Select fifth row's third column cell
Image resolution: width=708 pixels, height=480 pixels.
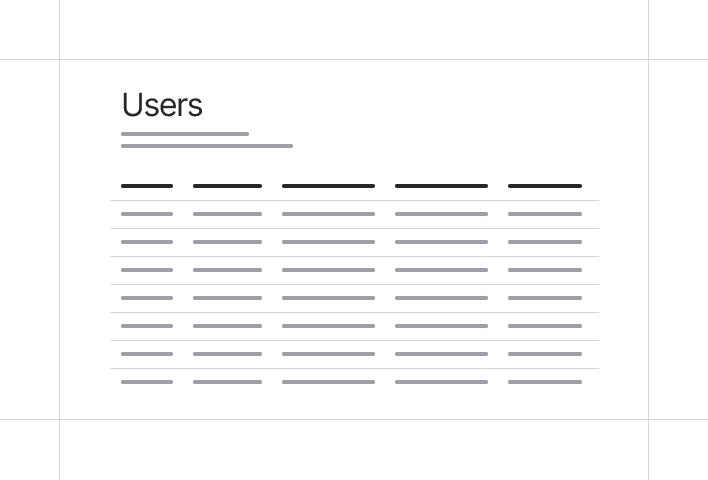[328, 326]
